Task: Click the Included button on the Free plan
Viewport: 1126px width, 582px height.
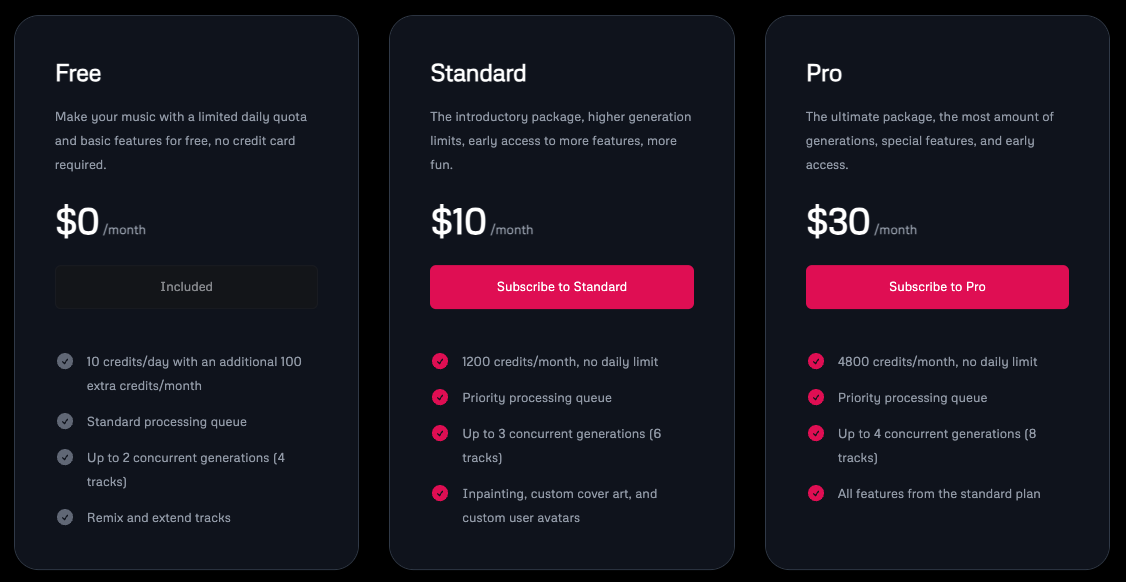Action: pos(186,287)
